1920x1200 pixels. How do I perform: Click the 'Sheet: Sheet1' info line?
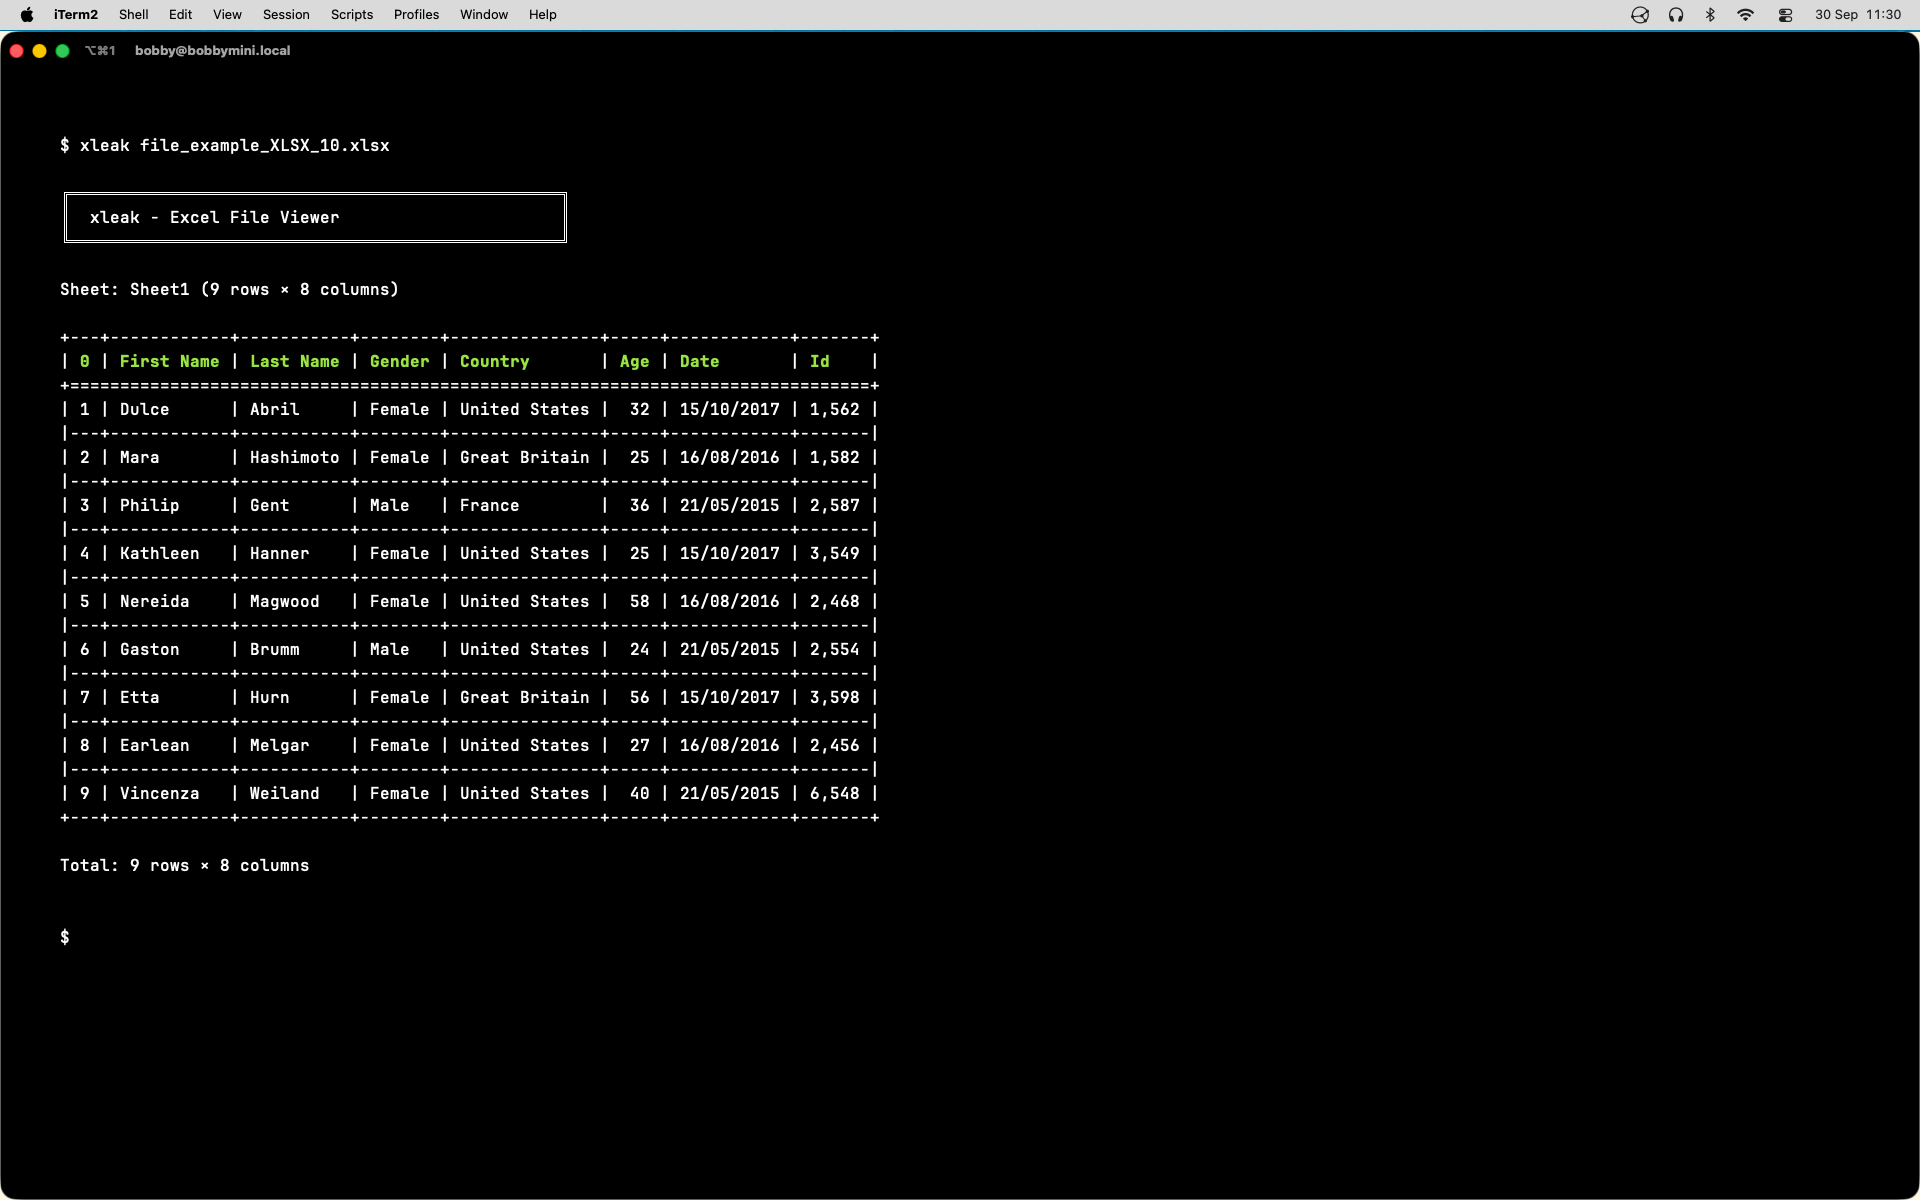pyautogui.click(x=229, y=290)
